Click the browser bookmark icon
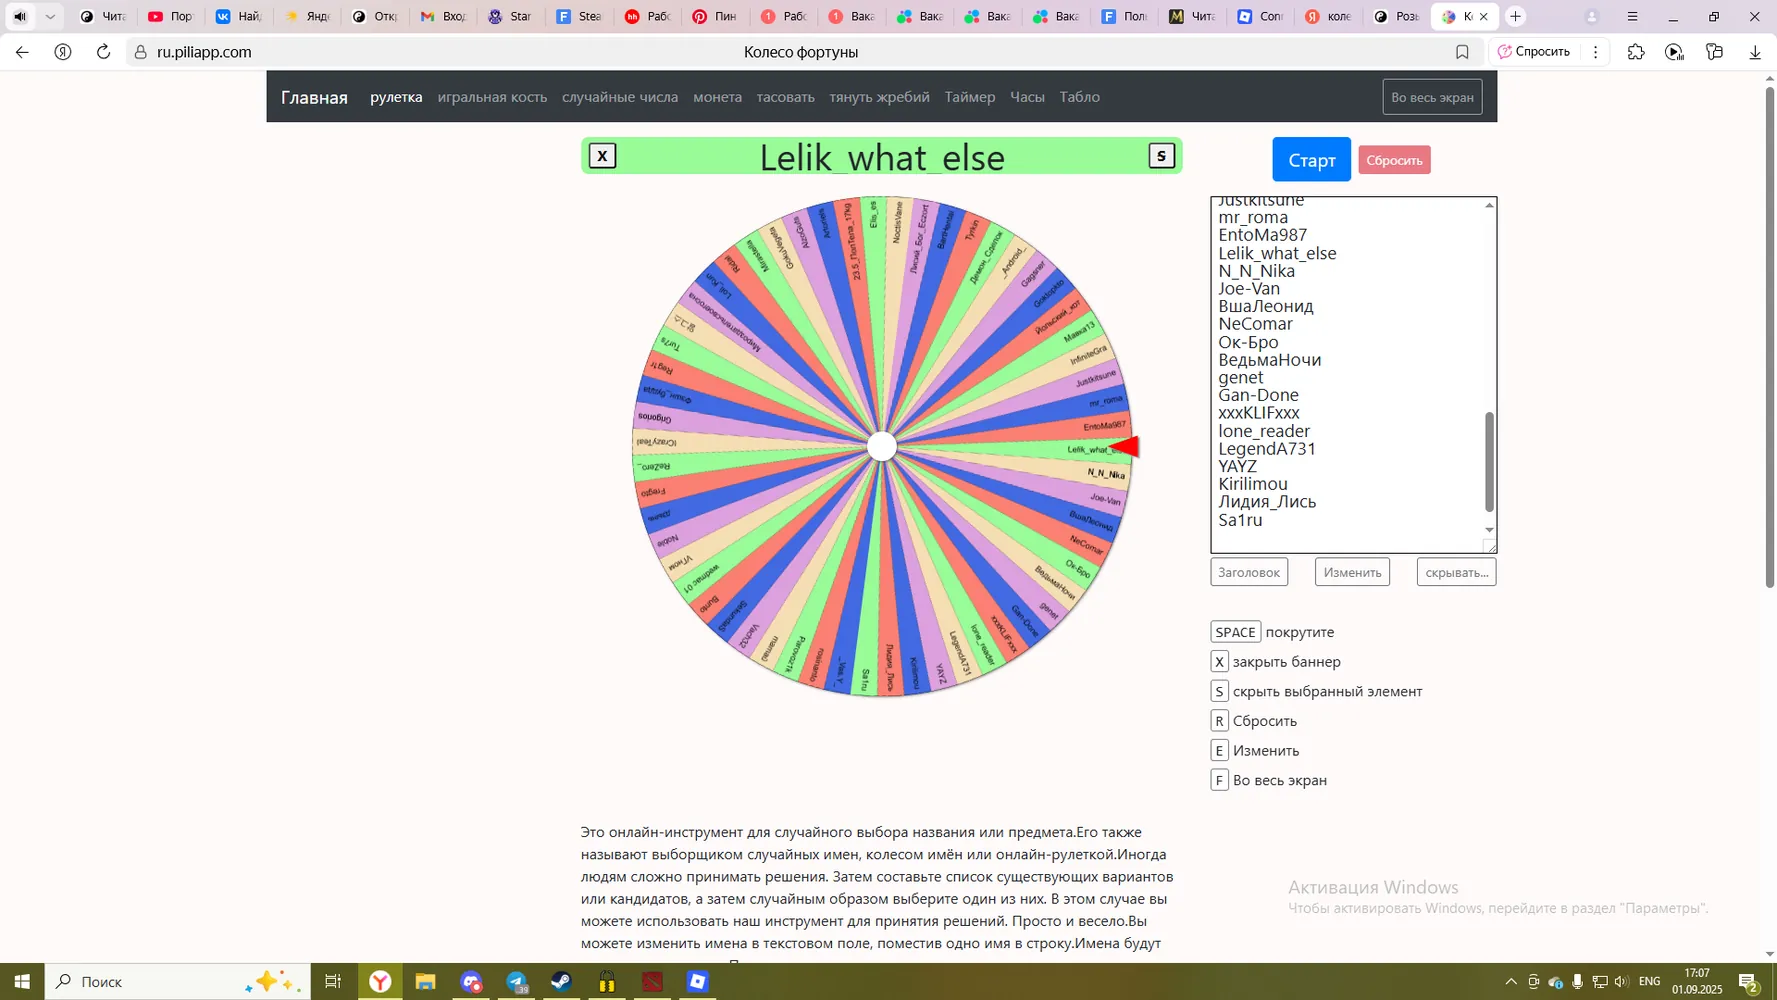Image resolution: width=1777 pixels, height=1000 pixels. 1462,52
